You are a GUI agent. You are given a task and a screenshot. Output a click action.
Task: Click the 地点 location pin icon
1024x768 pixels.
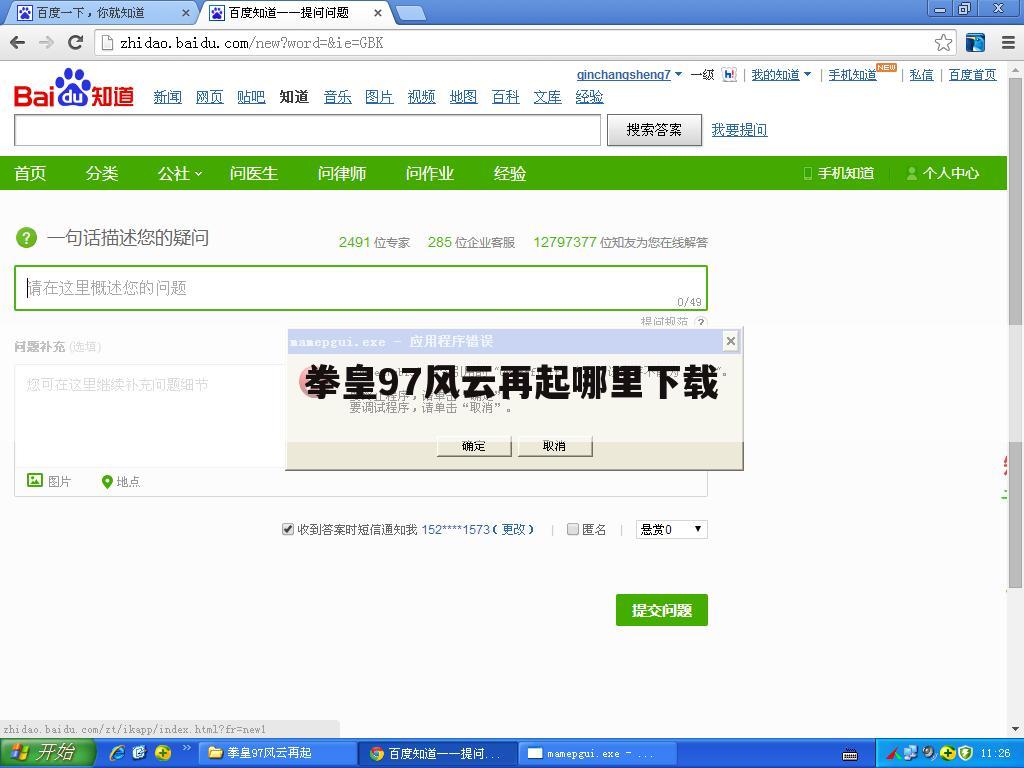click(x=107, y=482)
